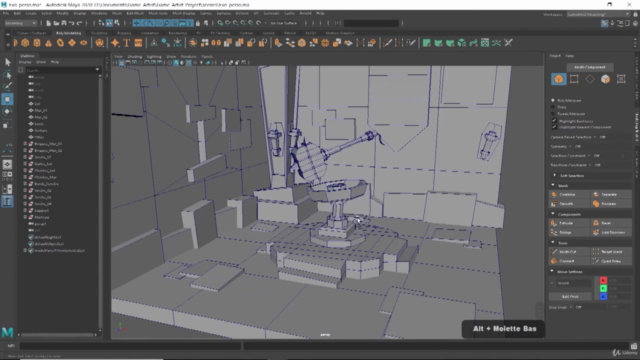Click the Redo arrow icon

pos(80,23)
